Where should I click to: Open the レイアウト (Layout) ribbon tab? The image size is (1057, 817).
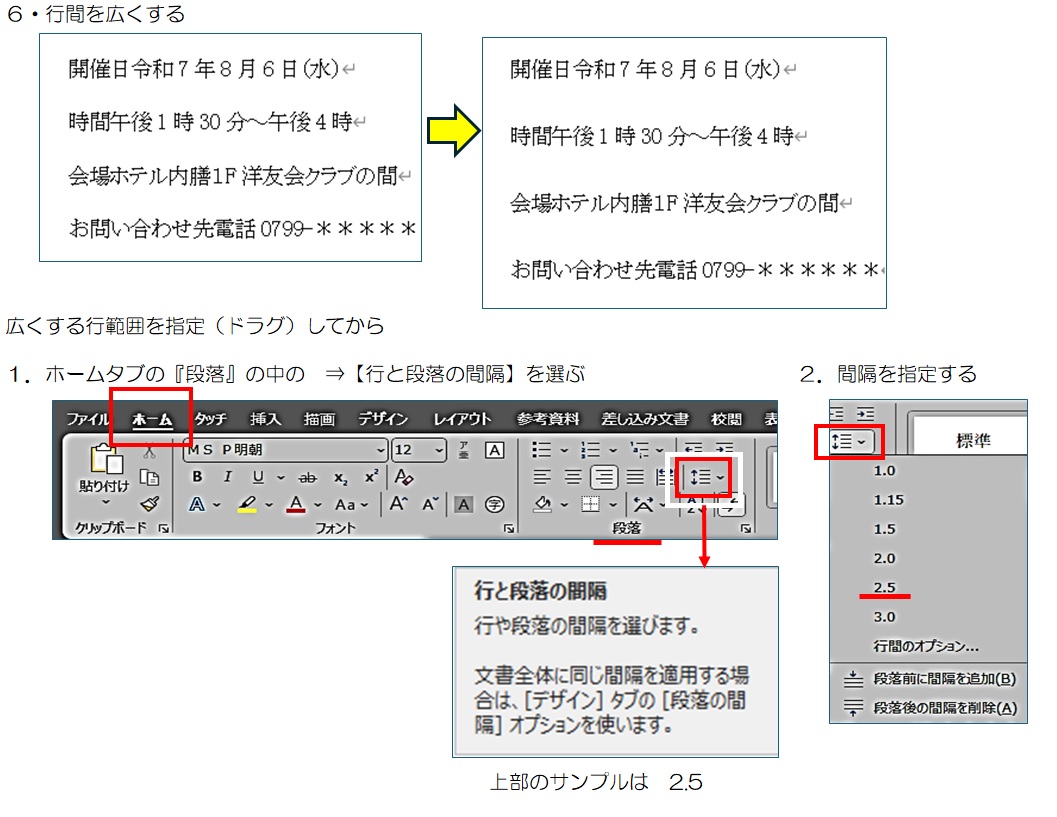(x=463, y=419)
